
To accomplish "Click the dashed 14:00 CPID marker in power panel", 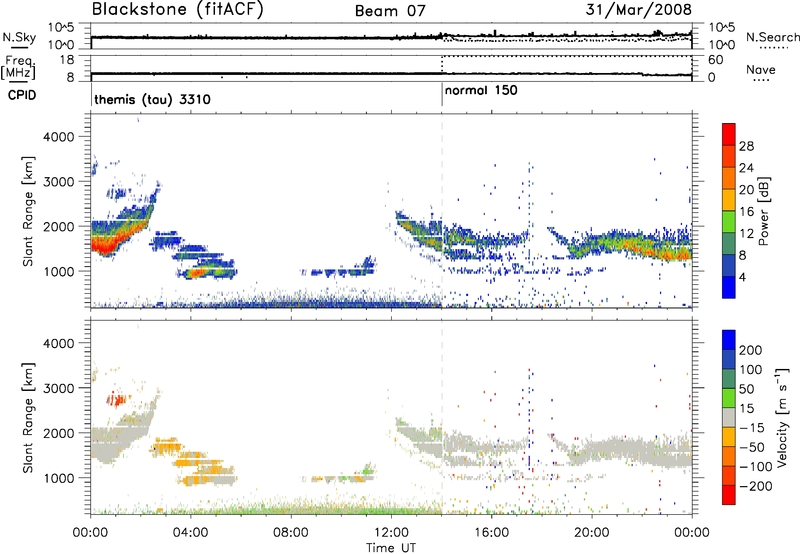I will pos(442,211).
